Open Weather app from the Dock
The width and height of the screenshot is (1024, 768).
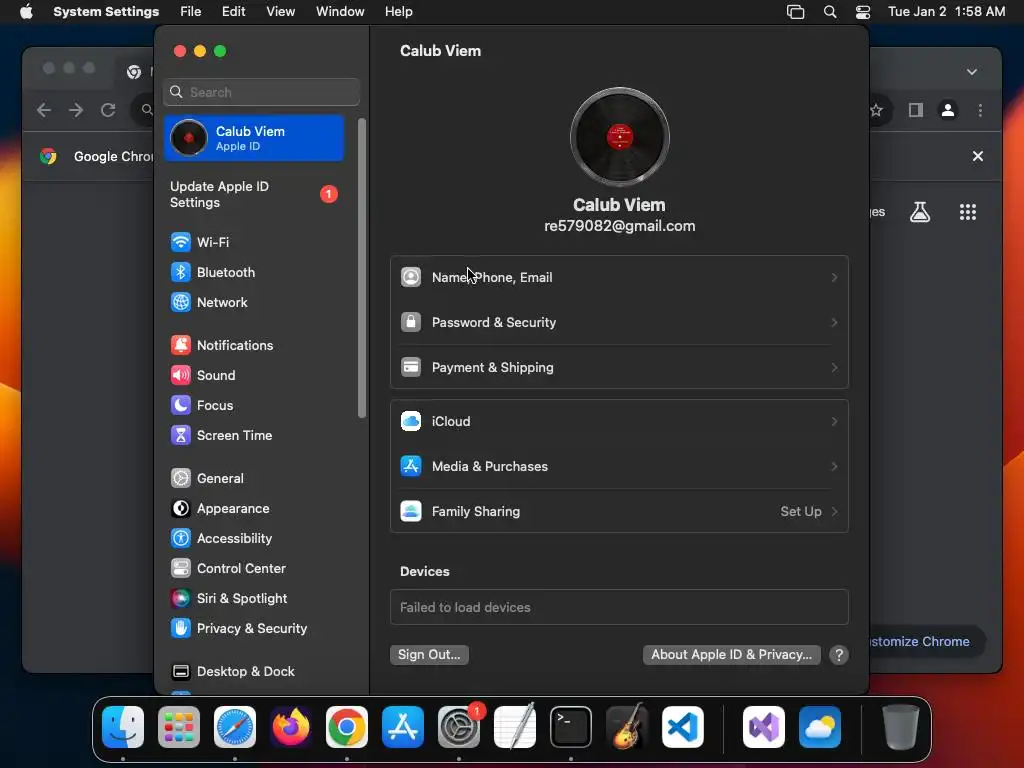[x=820, y=727]
